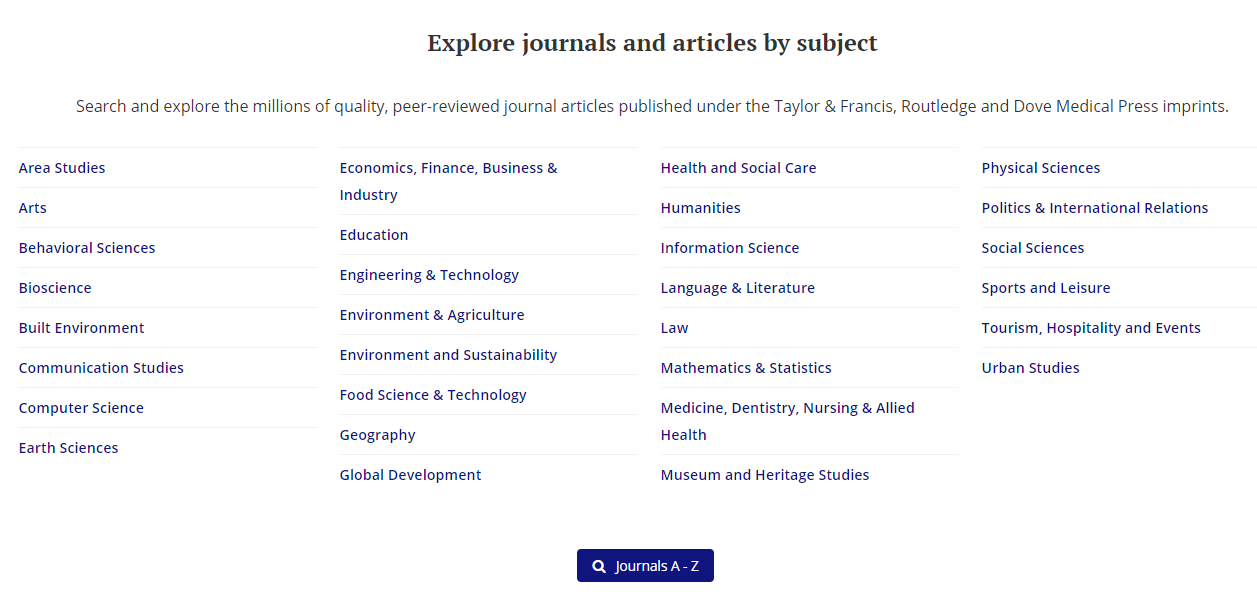
Task: Open Engineering & Technology journals
Action: (429, 275)
